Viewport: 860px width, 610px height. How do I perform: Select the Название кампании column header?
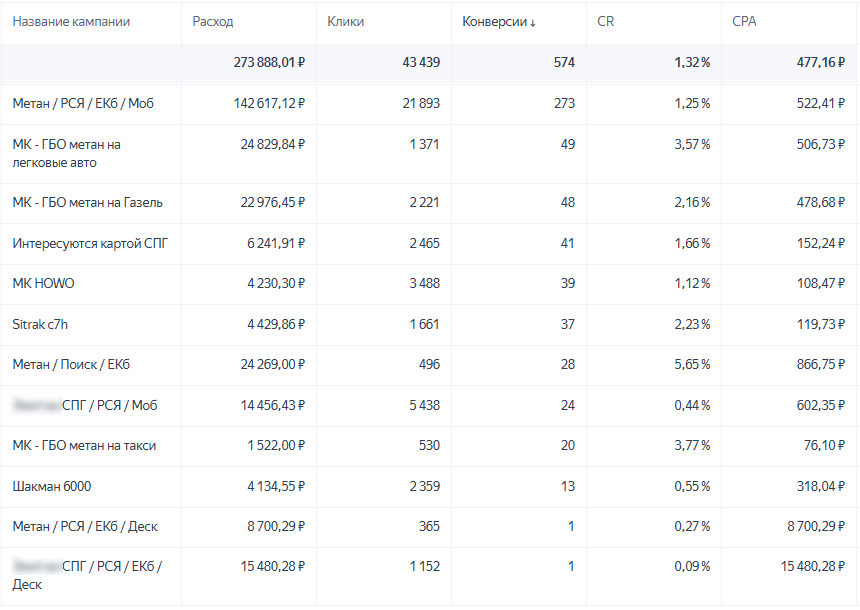tap(71, 22)
